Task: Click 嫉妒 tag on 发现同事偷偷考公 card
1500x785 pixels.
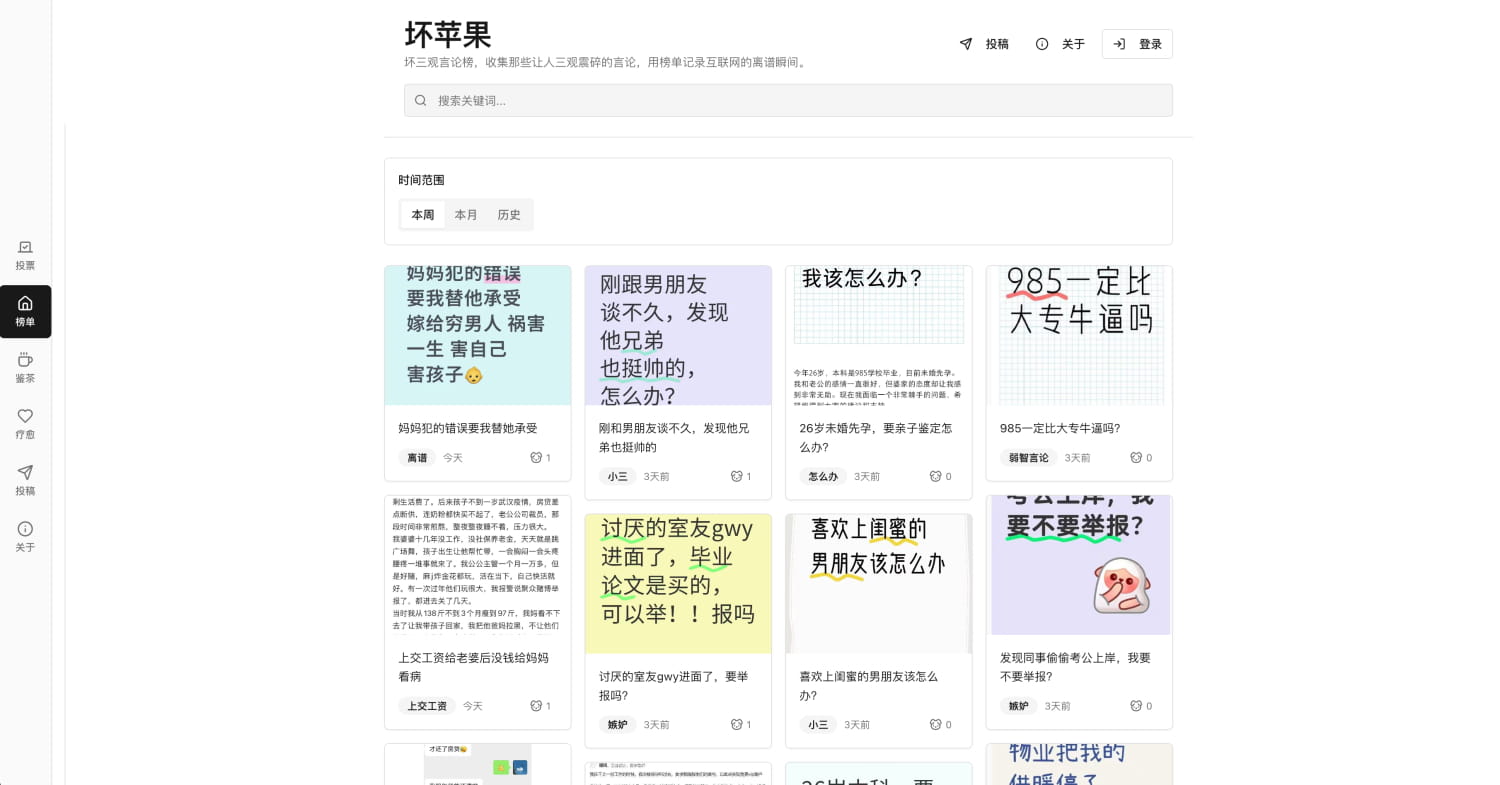Action: [1019, 706]
